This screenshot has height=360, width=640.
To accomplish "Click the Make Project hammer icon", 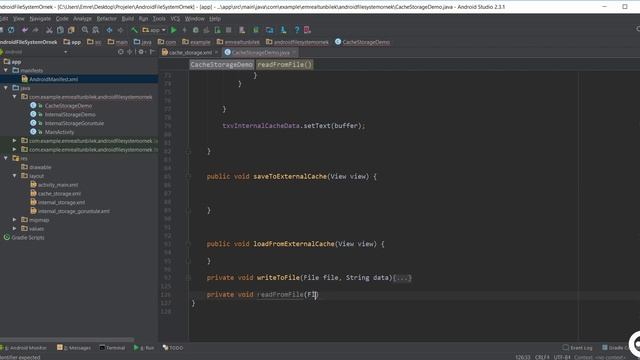I will 134,30.
